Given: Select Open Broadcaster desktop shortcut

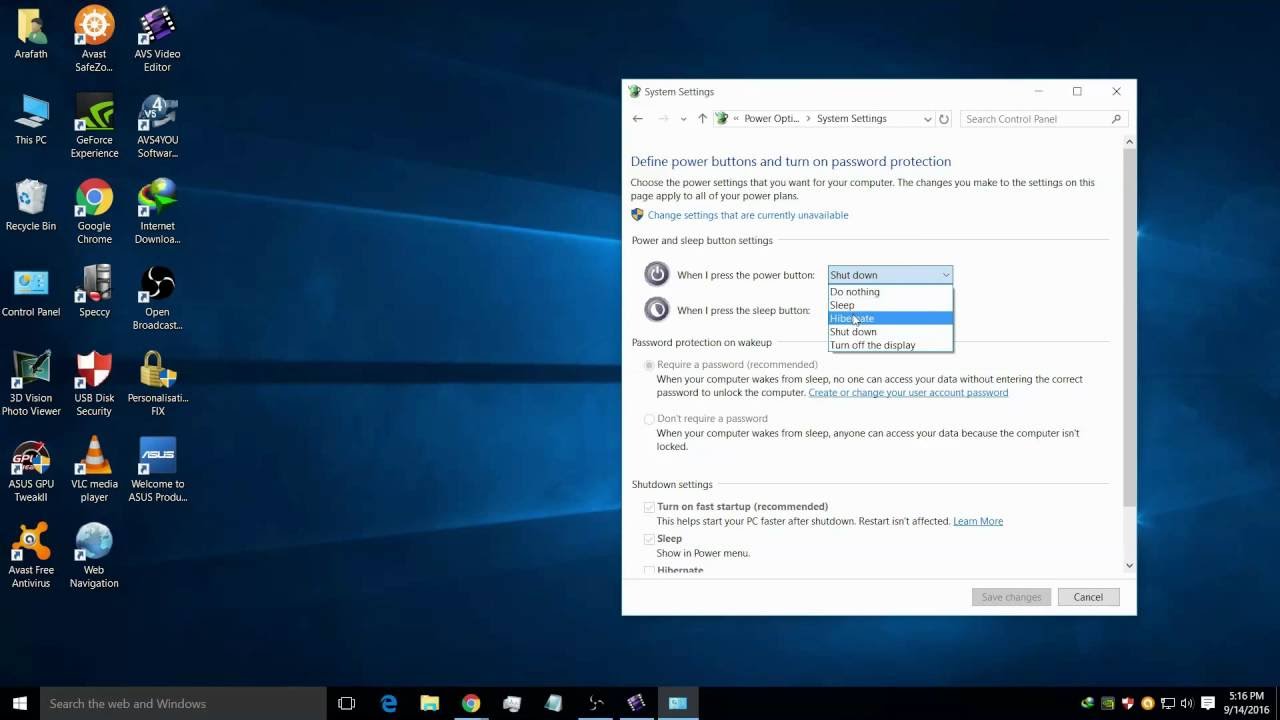Looking at the screenshot, I should [157, 298].
